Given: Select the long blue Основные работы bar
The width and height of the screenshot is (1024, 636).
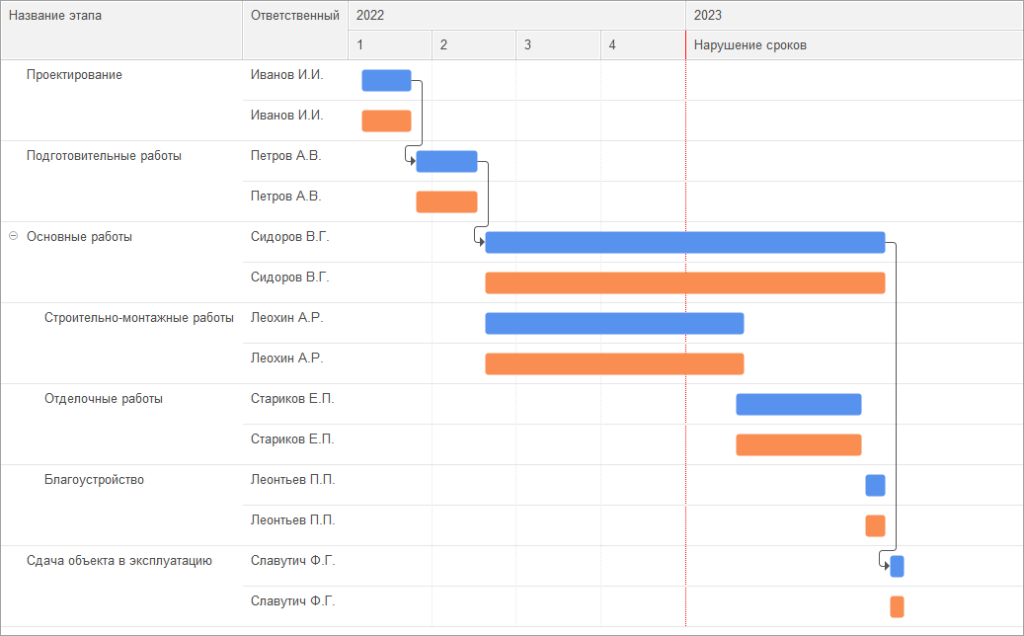Looking at the screenshot, I should point(684,242).
